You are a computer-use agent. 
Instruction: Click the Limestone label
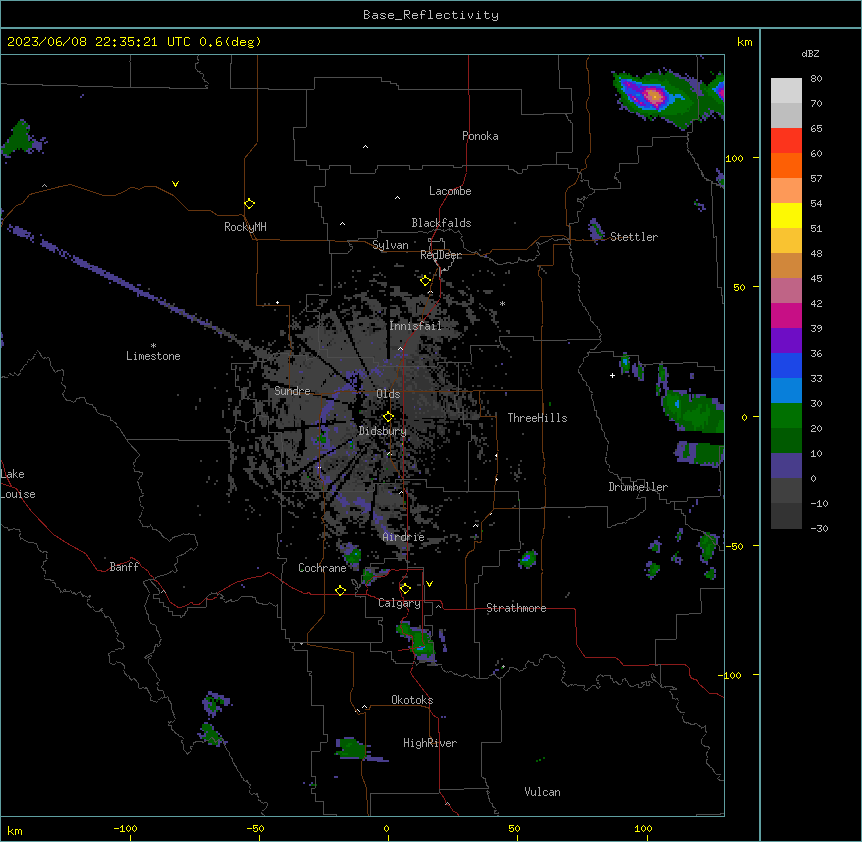(153, 356)
